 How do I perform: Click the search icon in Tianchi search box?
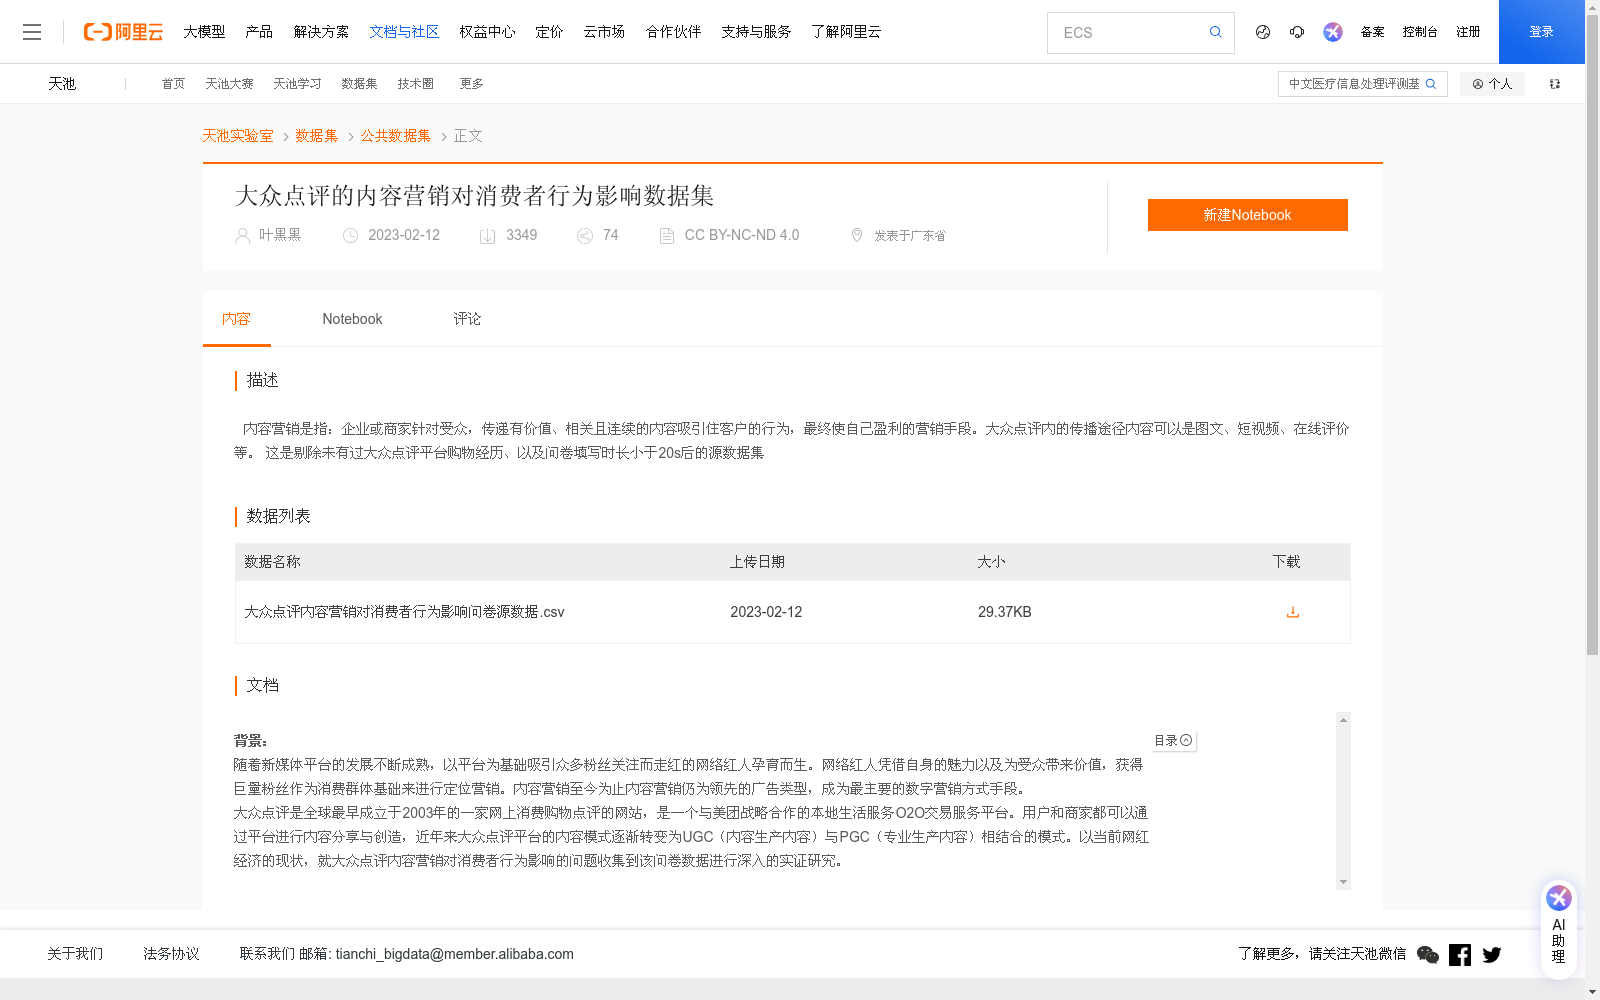(1431, 84)
